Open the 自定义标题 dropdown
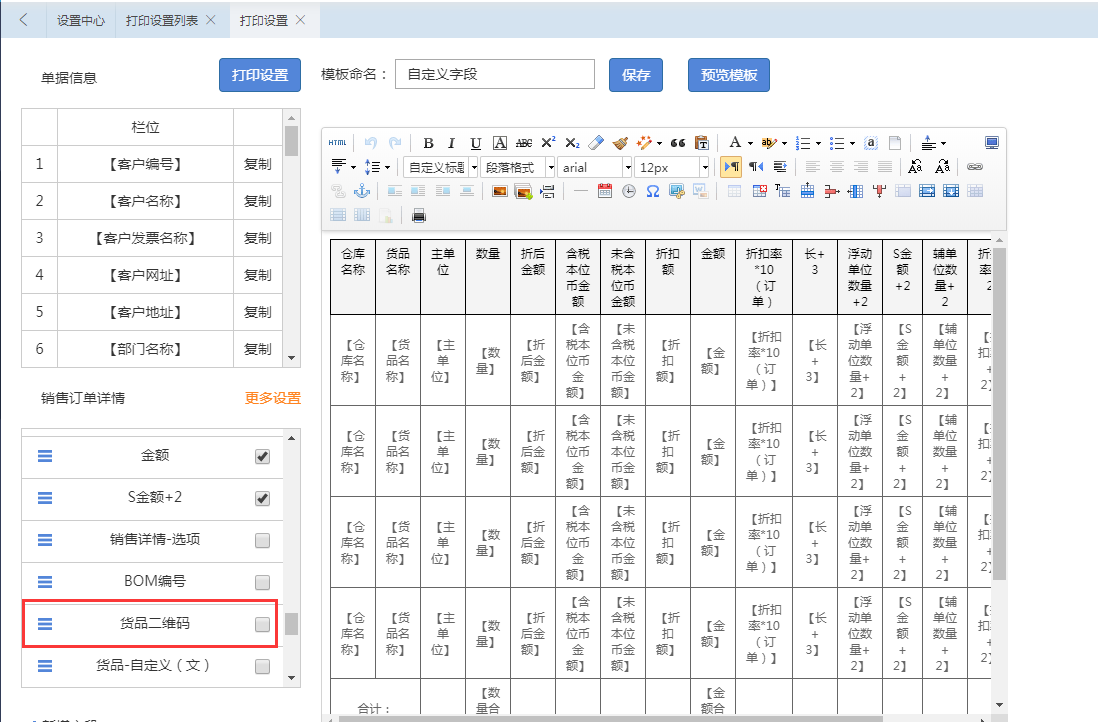The height and width of the screenshot is (722, 1098). (x=440, y=167)
